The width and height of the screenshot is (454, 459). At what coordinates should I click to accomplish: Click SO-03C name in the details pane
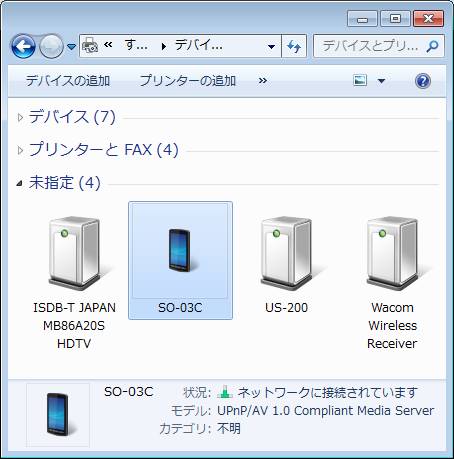(x=129, y=392)
